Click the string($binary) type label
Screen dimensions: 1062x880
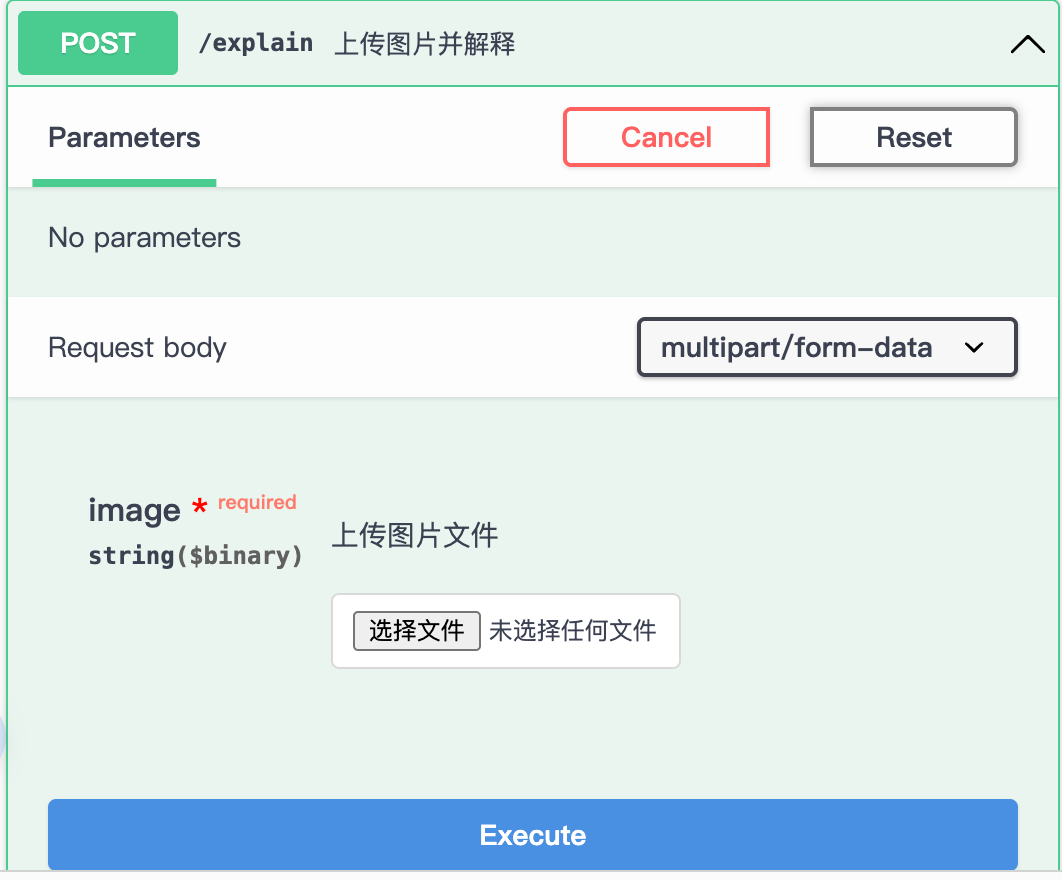pyautogui.click(x=195, y=556)
